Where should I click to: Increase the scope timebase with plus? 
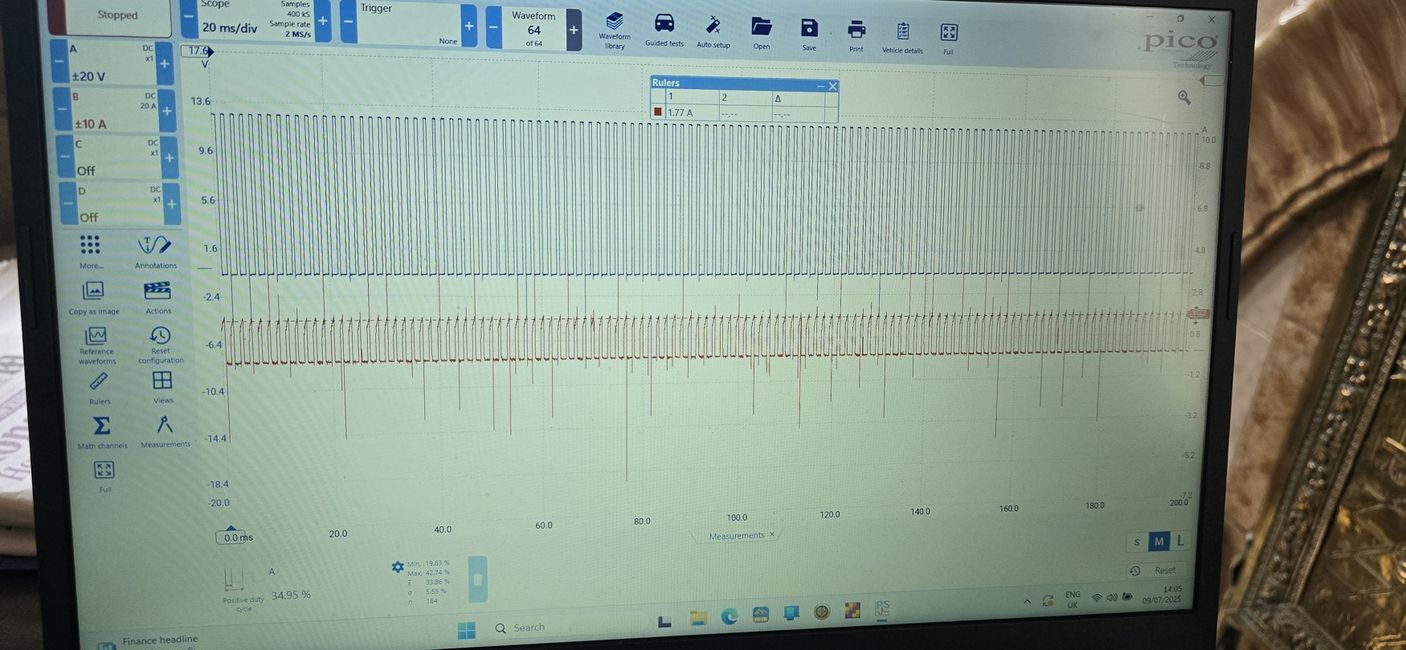[x=322, y=20]
